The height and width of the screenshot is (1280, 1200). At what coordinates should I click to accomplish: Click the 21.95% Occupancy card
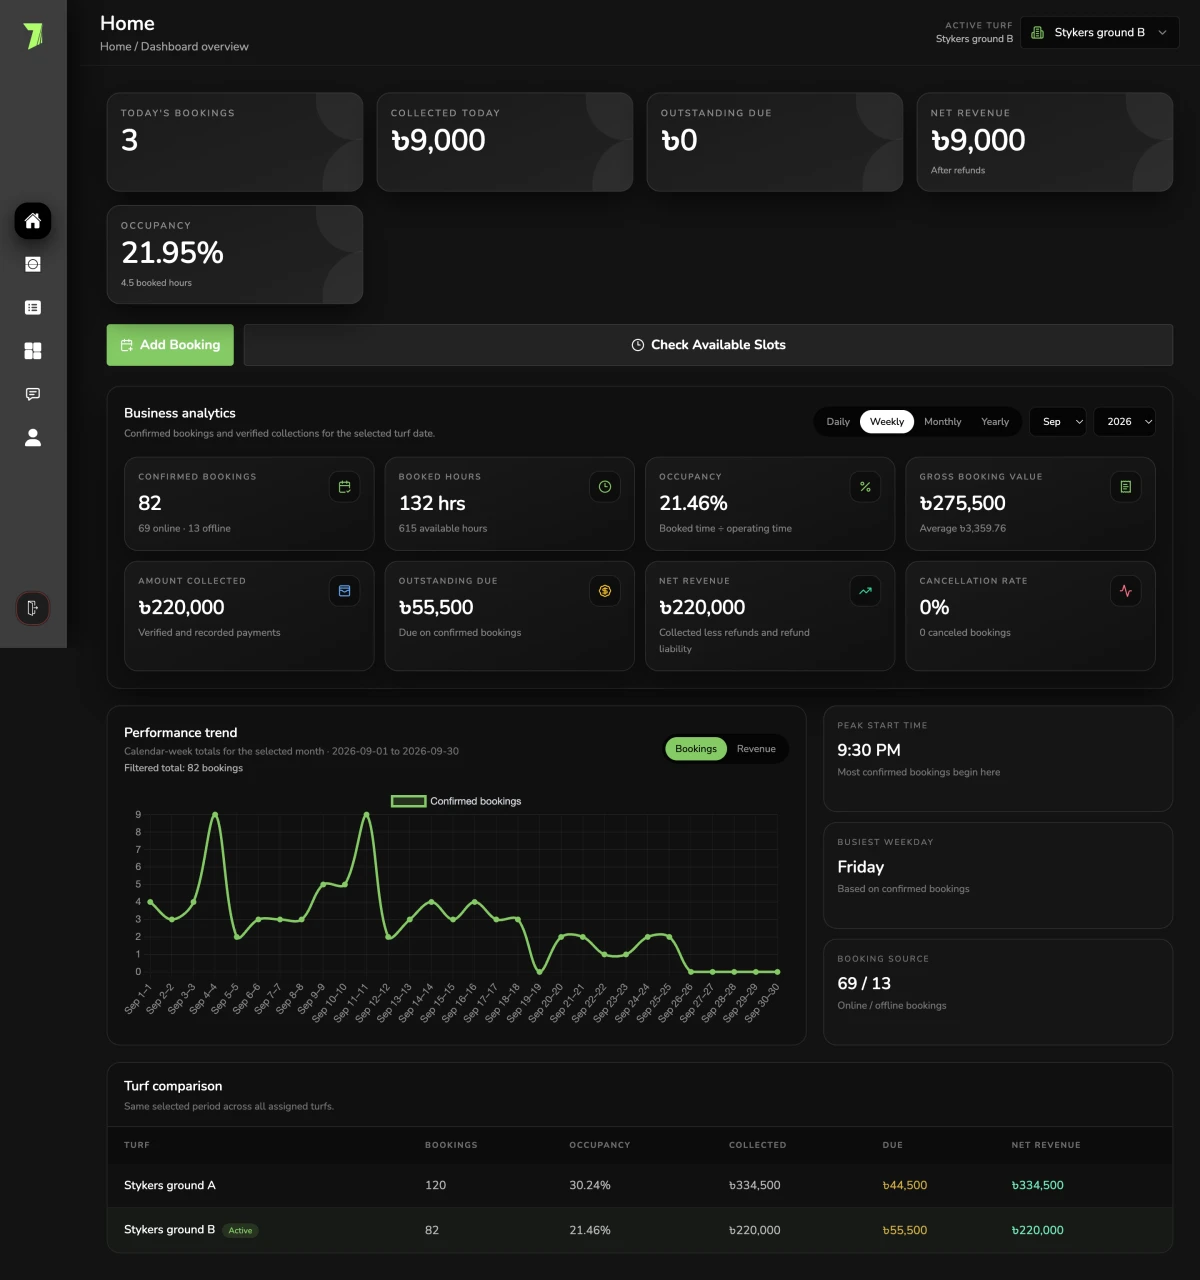(x=235, y=254)
